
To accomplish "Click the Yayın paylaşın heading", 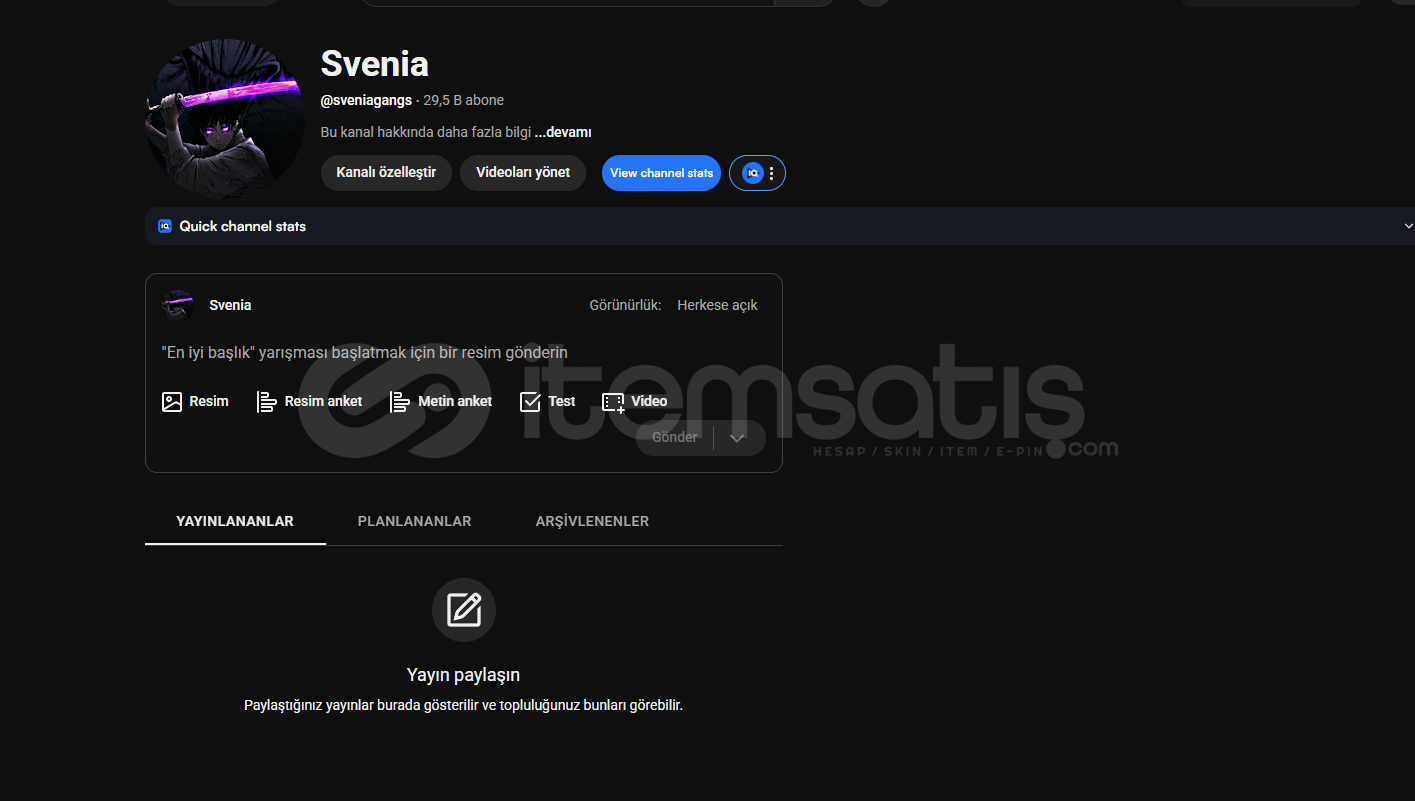I will (x=463, y=675).
